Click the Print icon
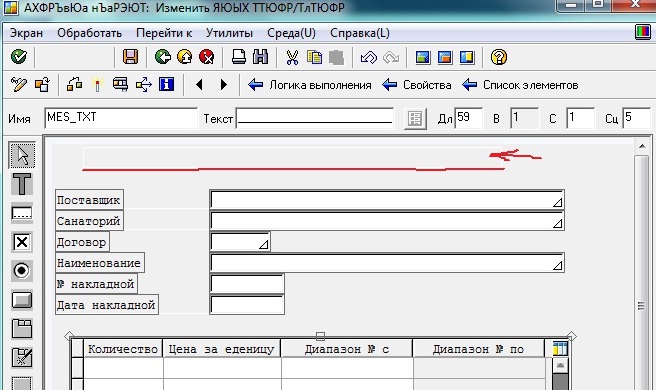 (238, 56)
